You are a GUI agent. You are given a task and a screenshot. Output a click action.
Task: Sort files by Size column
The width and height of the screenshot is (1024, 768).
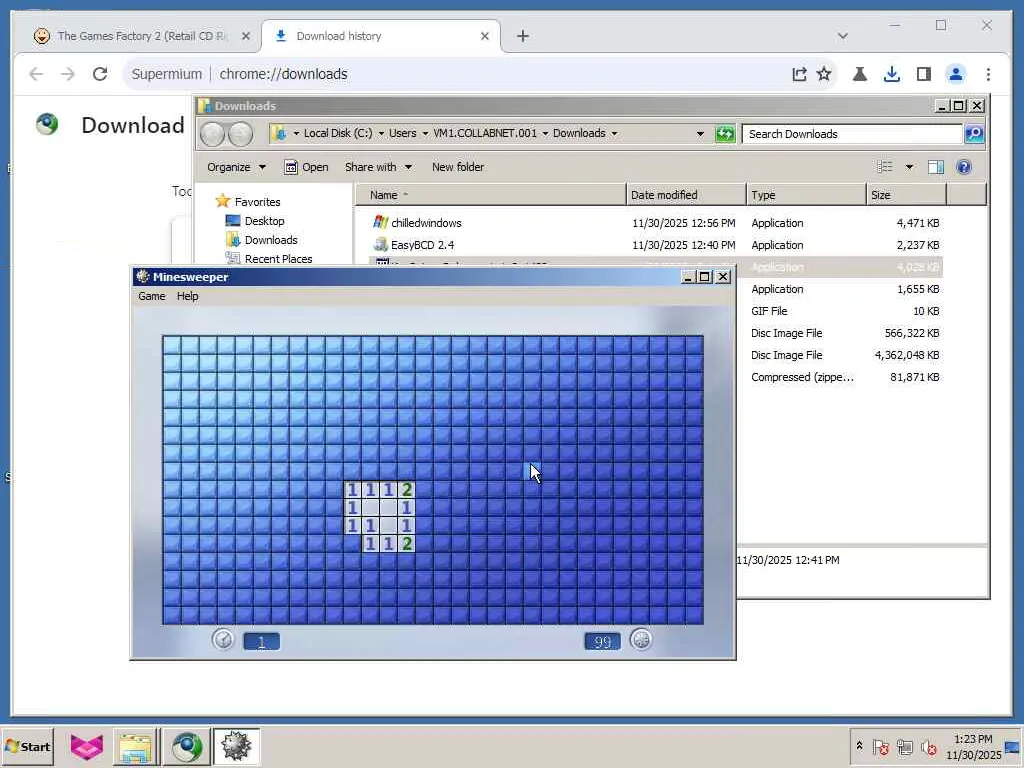pos(906,195)
